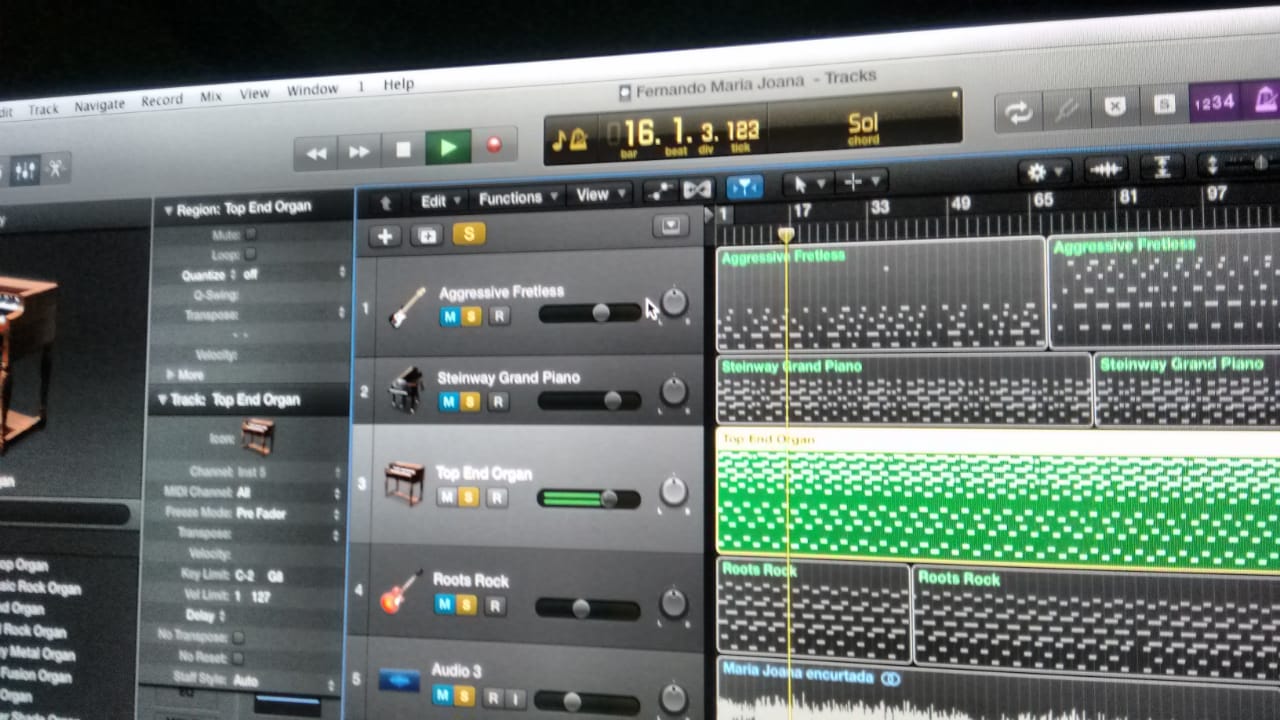This screenshot has width=1280, height=720.
Task: Enable the Cycle repeat icon
Action: pyautogui.click(x=1018, y=111)
